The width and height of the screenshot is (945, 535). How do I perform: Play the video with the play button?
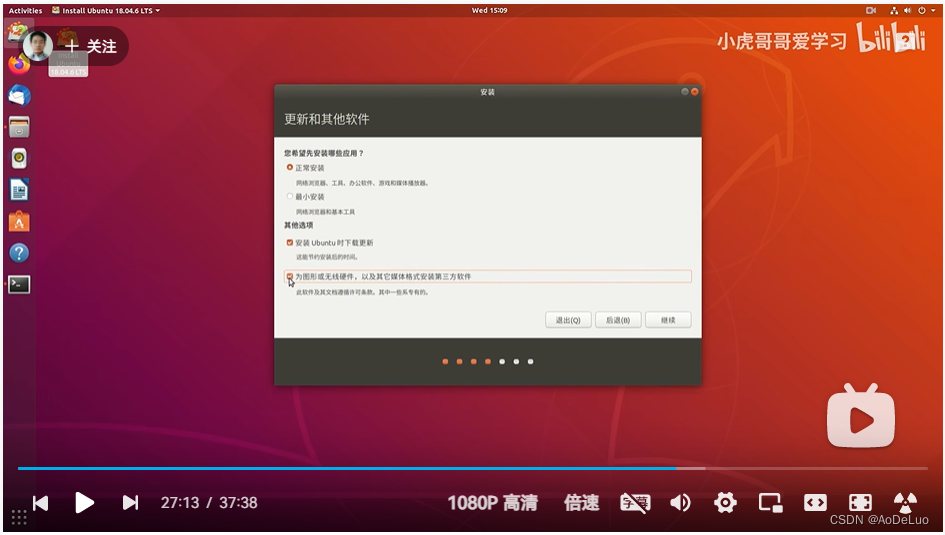(84, 502)
